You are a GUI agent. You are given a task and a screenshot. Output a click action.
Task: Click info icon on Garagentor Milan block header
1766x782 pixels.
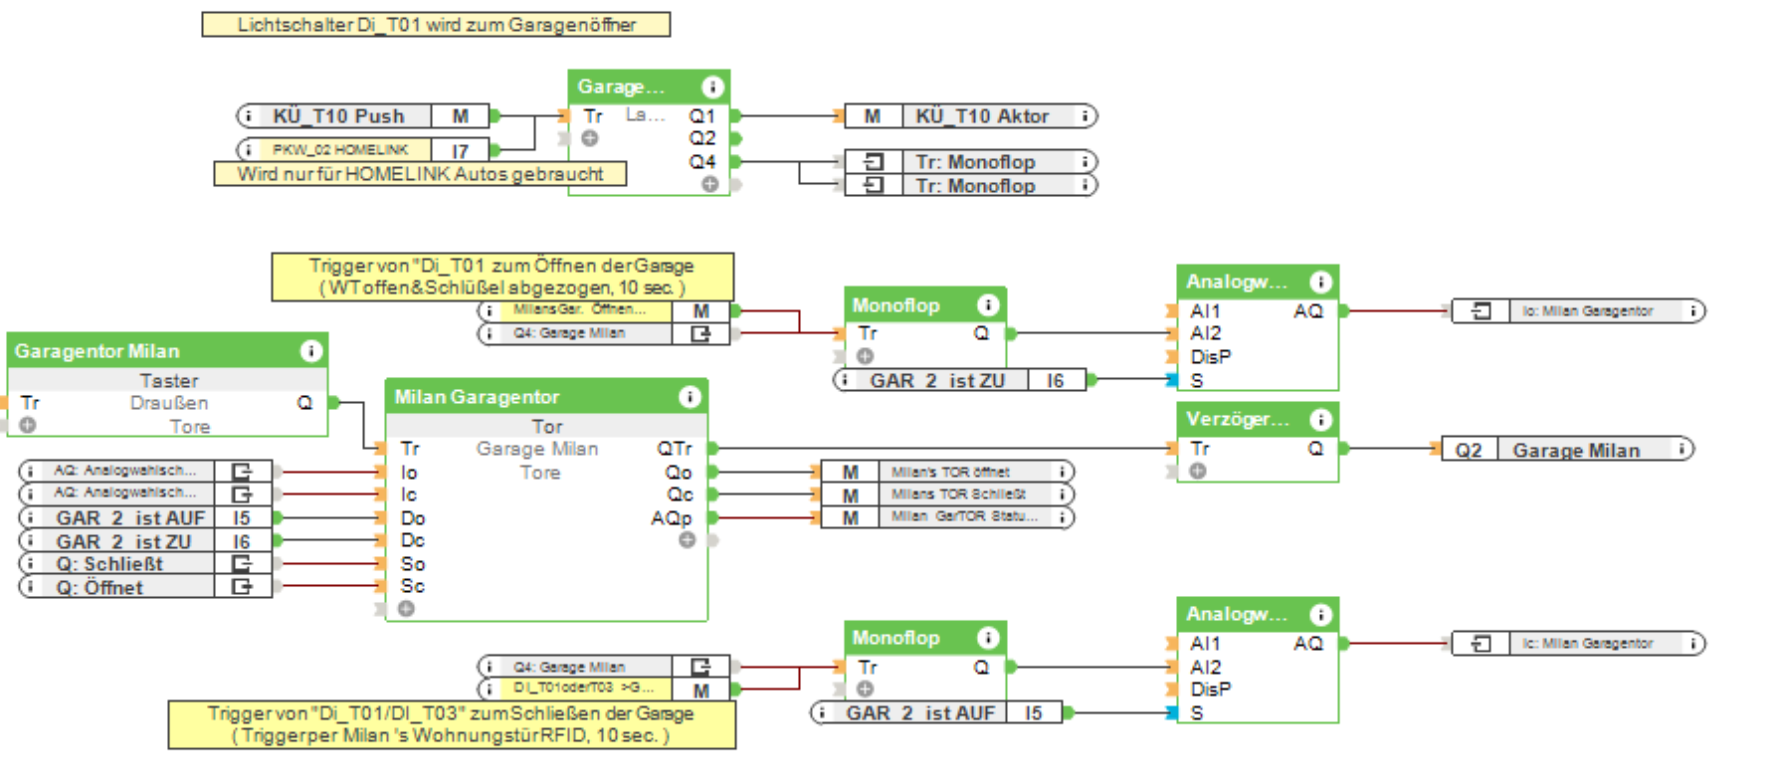point(311,351)
